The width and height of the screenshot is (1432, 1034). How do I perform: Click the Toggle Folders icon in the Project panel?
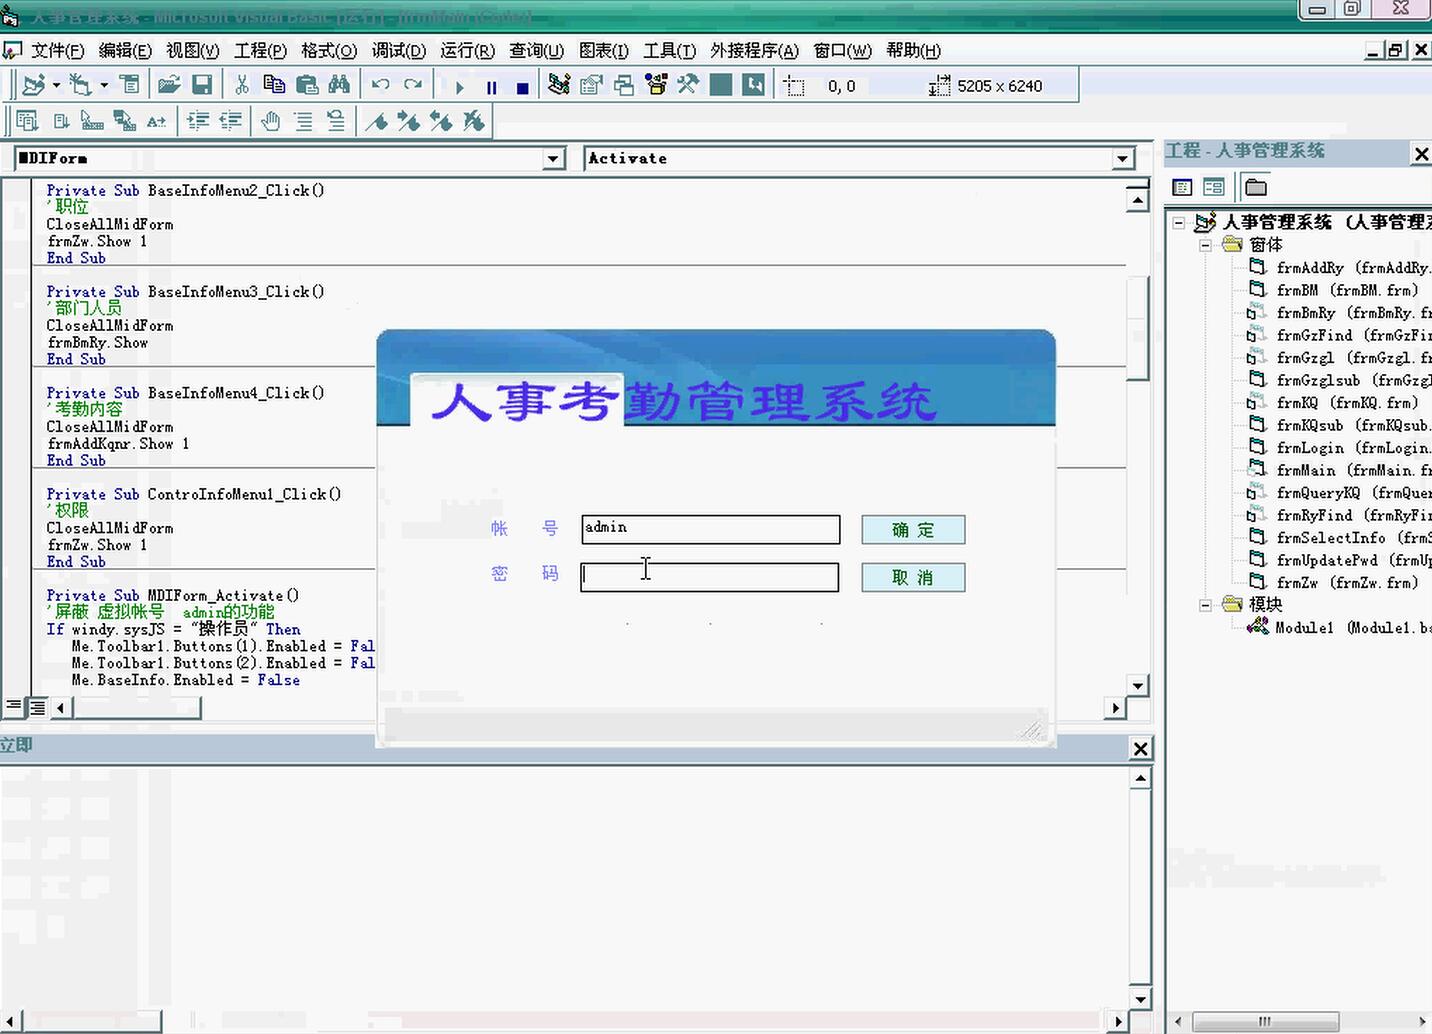[x=1256, y=187]
